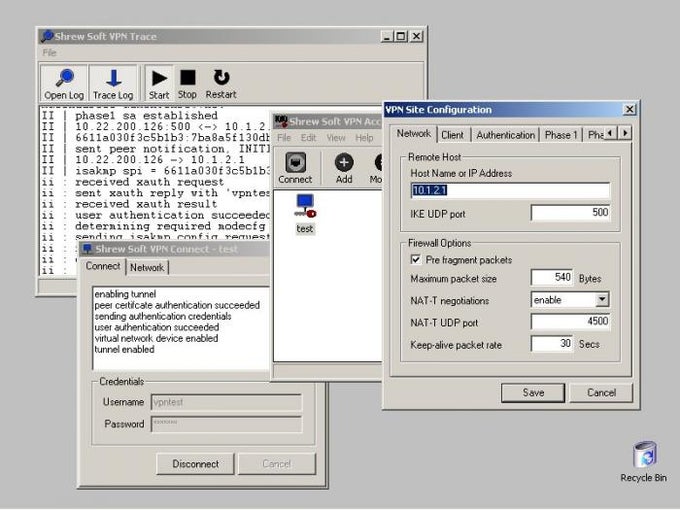Click the Trace Log toolbar button
680x510 pixels.
point(113,84)
